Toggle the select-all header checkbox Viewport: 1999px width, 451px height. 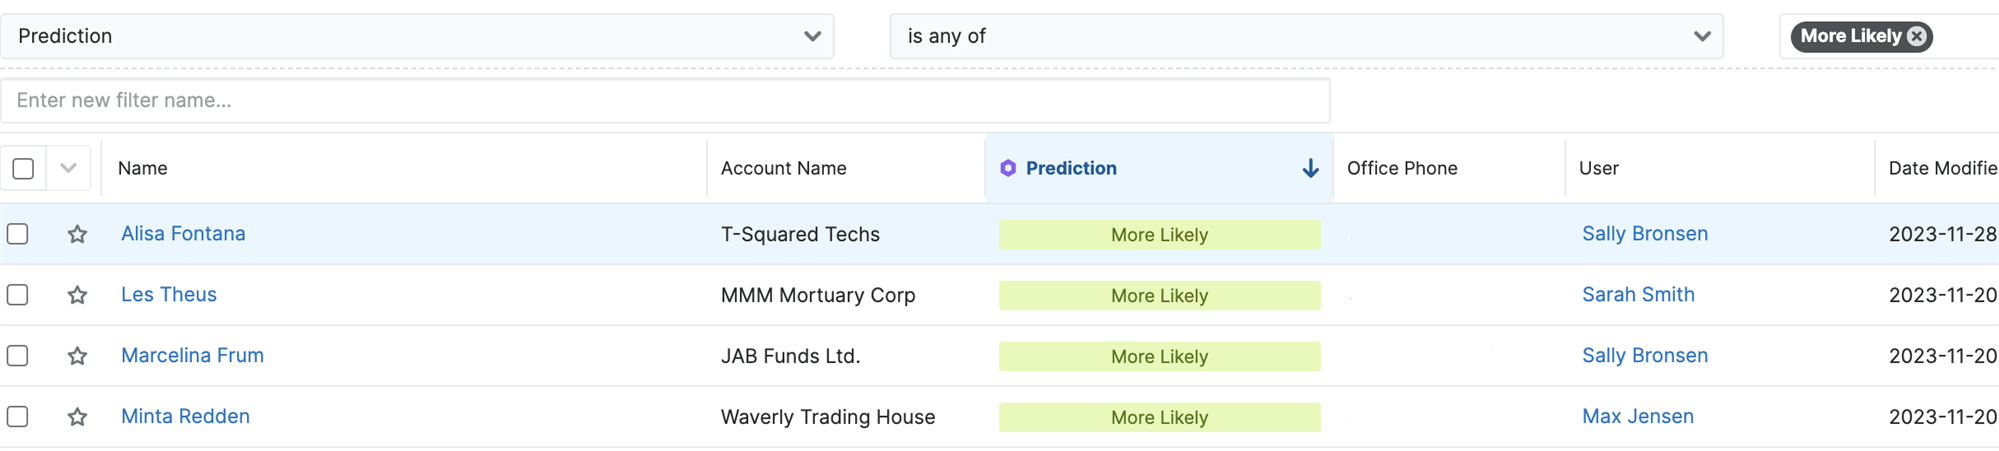(x=23, y=168)
